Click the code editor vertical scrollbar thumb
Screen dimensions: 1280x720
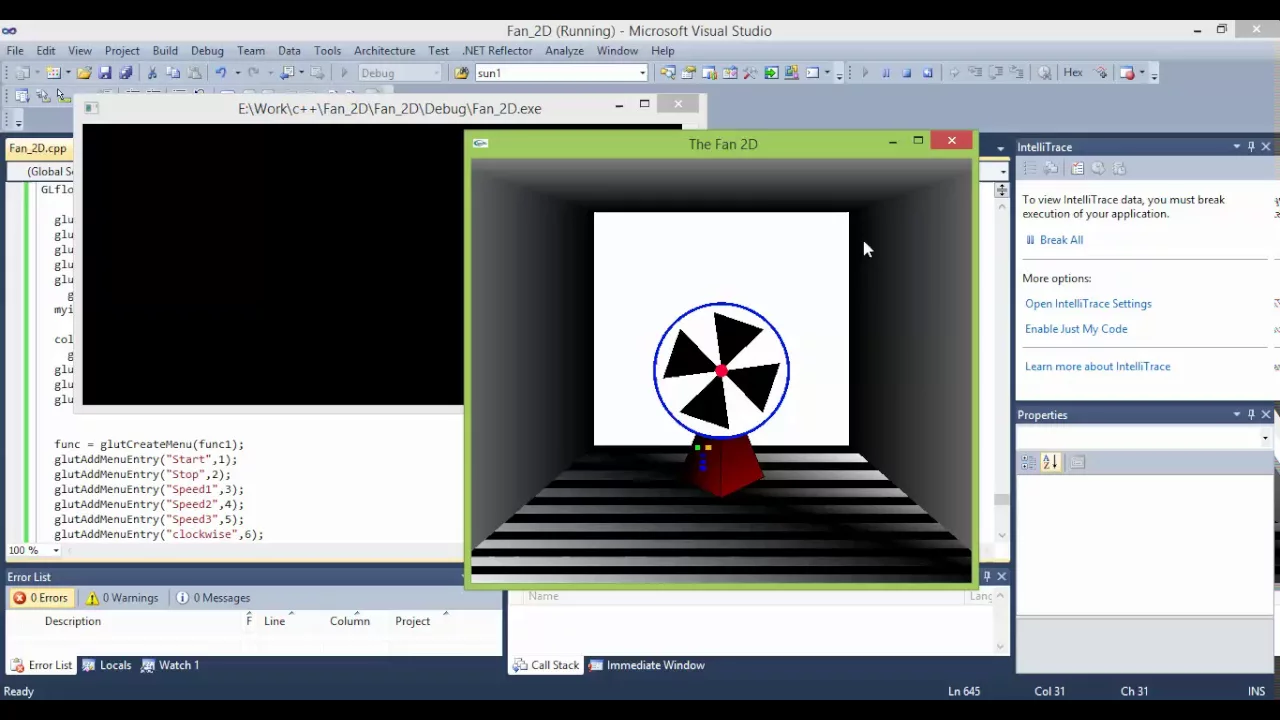[1002, 500]
